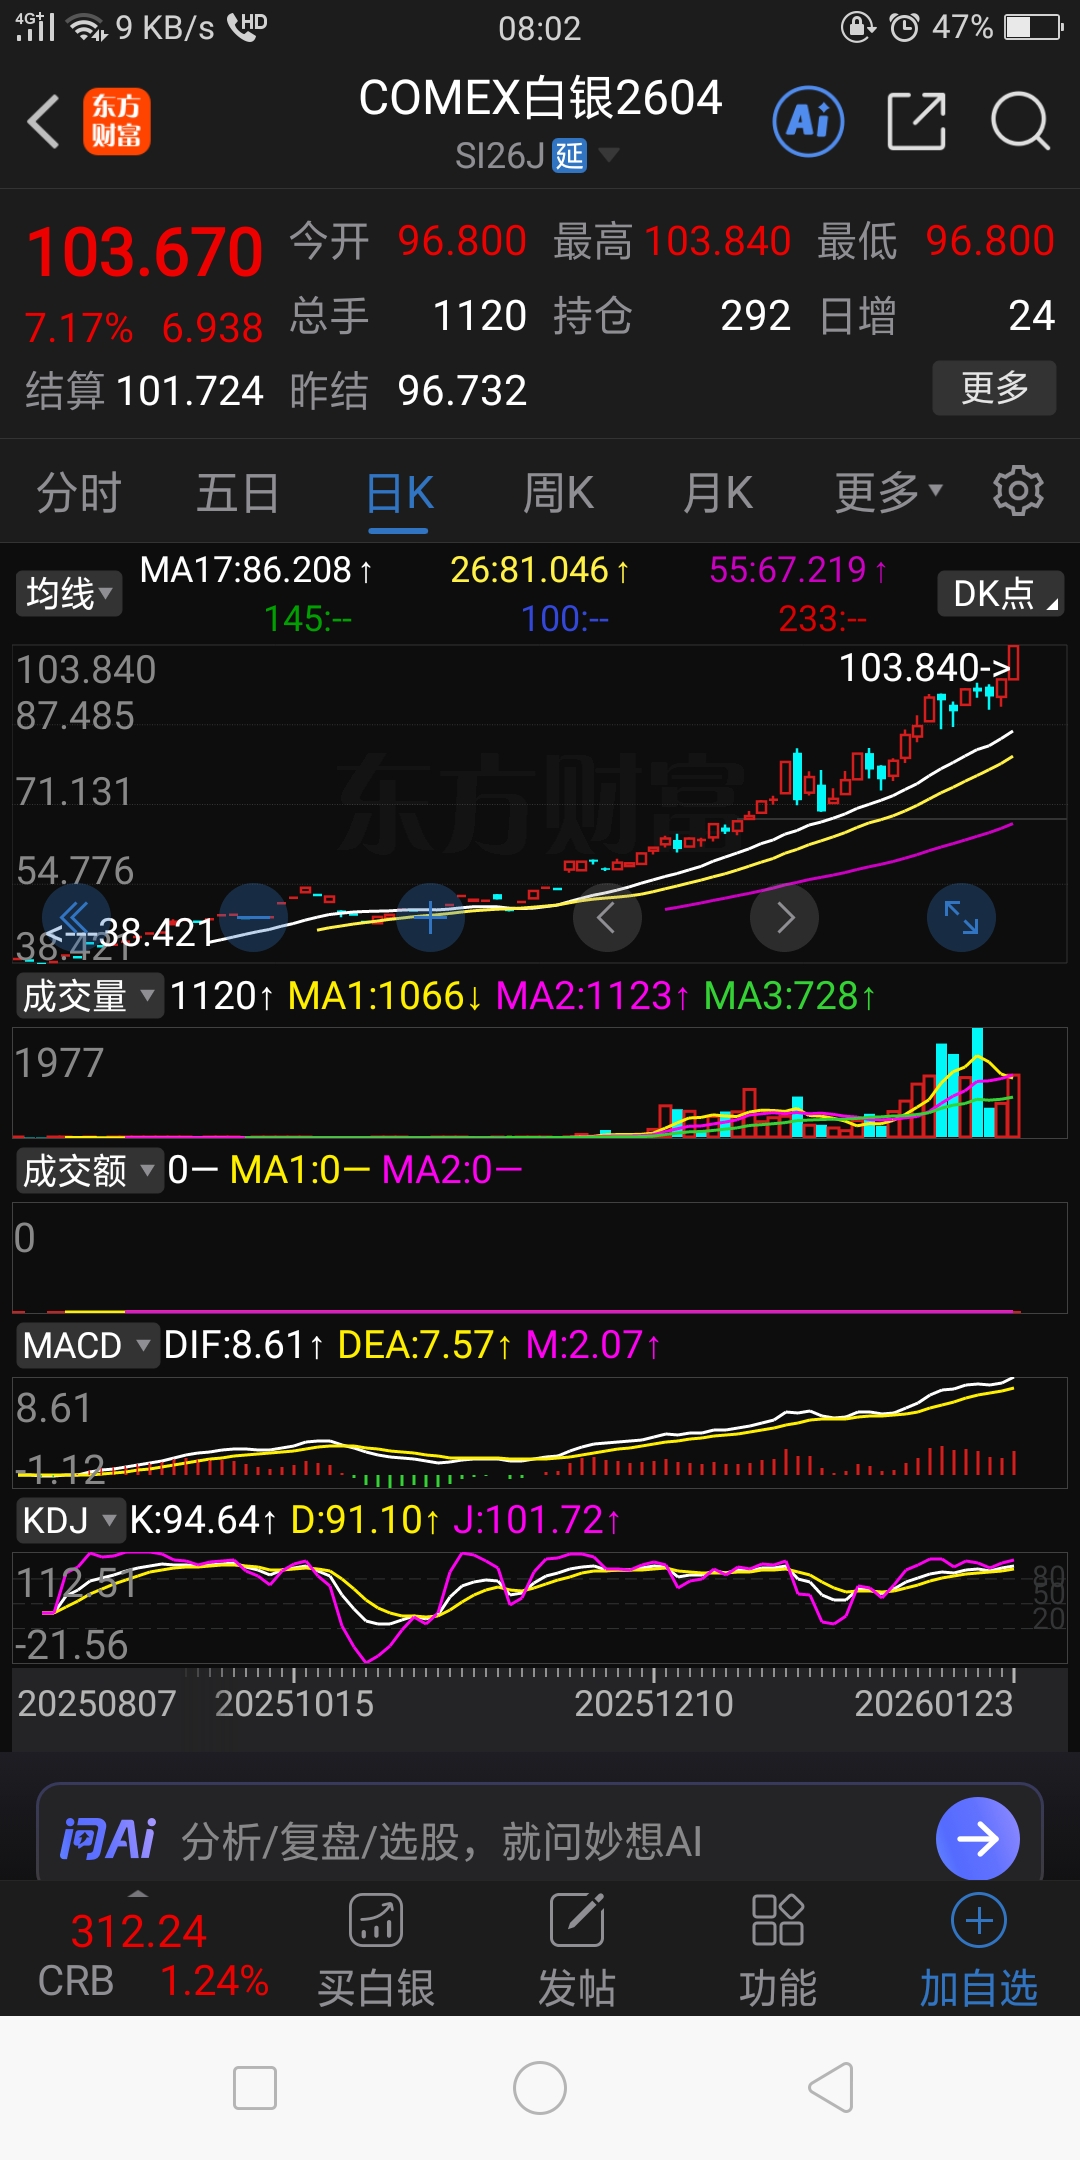Move chart left with previous arrow
The image size is (1080, 2160).
tap(607, 917)
